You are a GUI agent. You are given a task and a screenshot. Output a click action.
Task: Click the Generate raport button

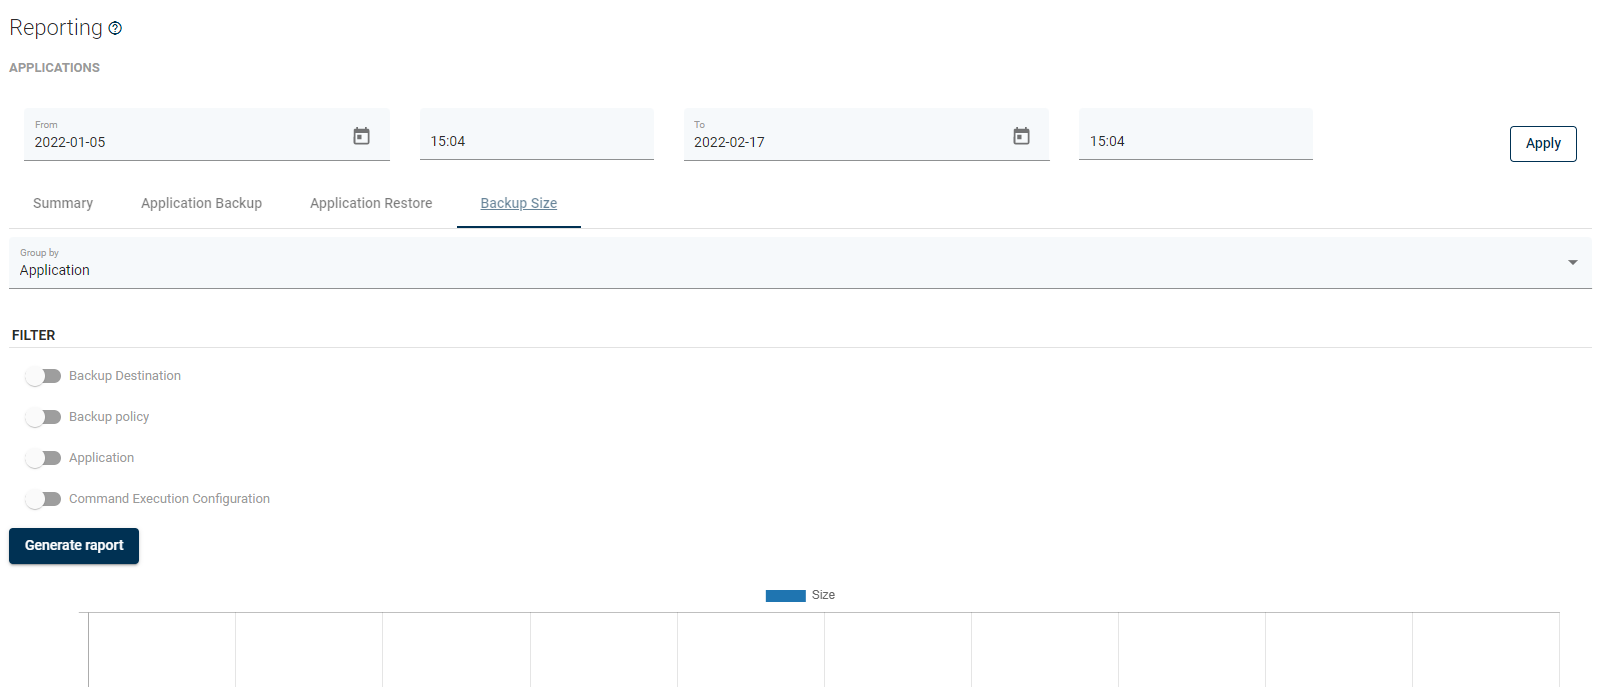click(x=74, y=546)
